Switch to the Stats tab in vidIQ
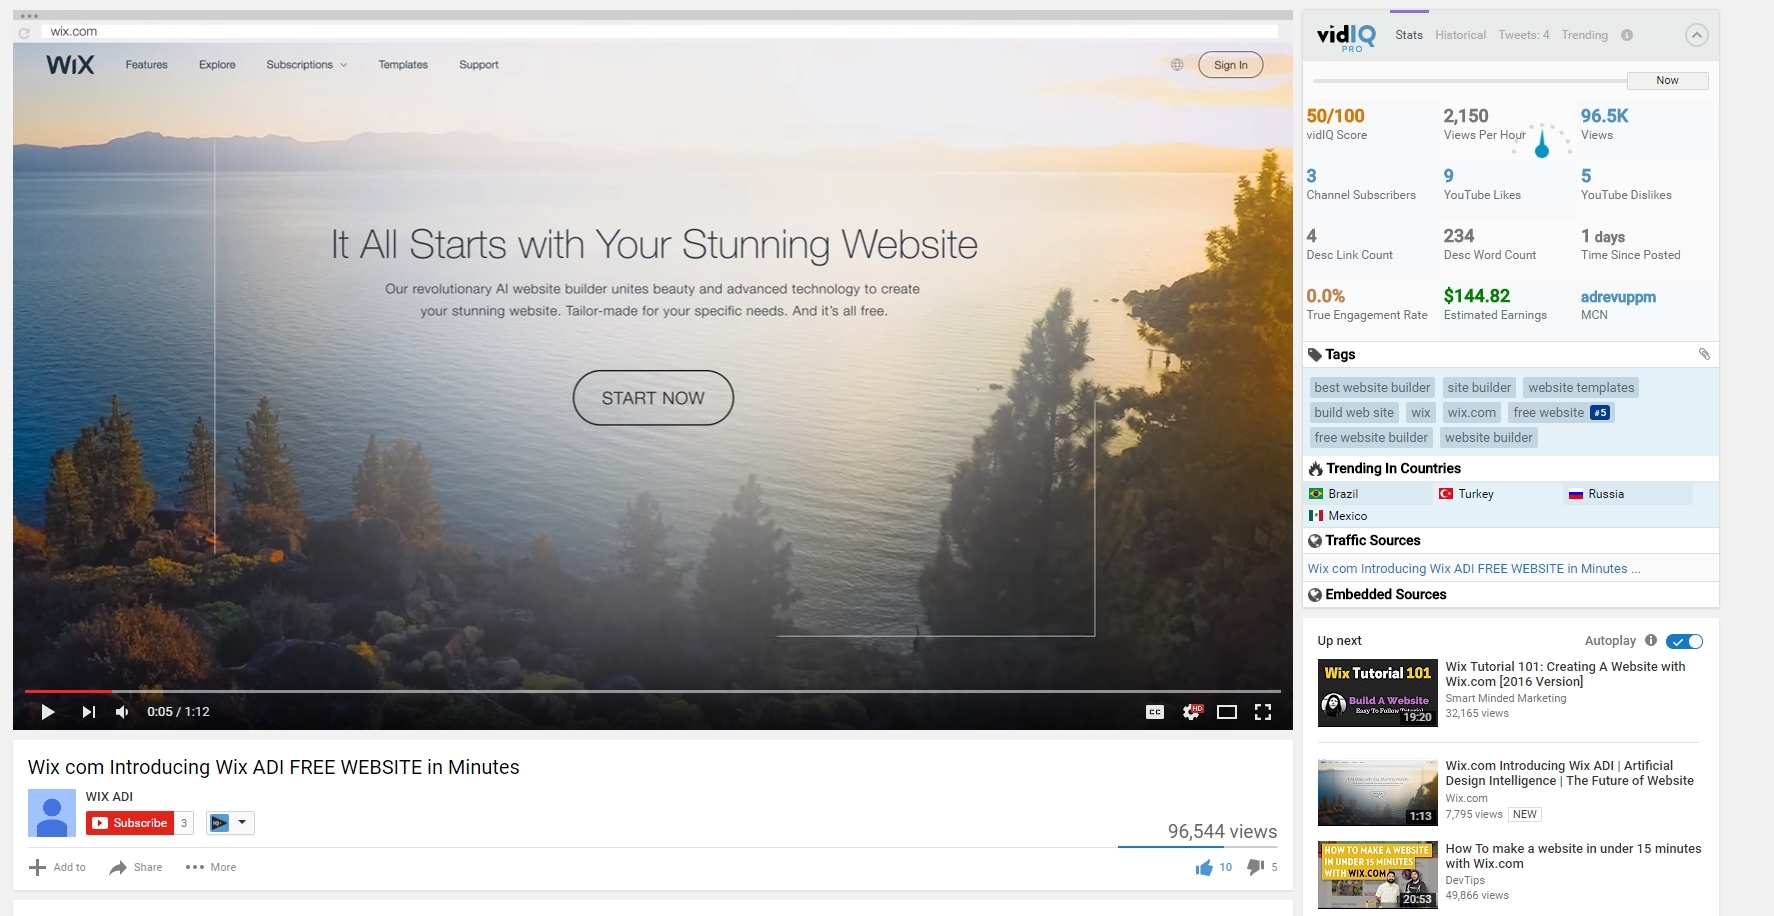Screen dimensions: 1774x916 click(1409, 35)
